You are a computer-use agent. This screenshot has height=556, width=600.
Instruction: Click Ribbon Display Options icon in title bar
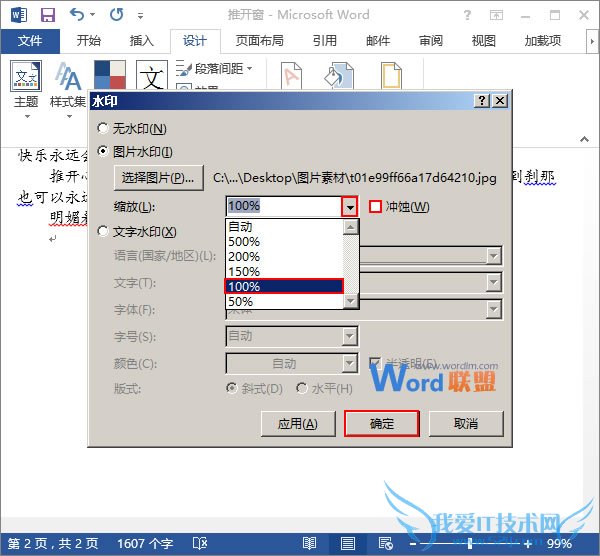(x=496, y=15)
